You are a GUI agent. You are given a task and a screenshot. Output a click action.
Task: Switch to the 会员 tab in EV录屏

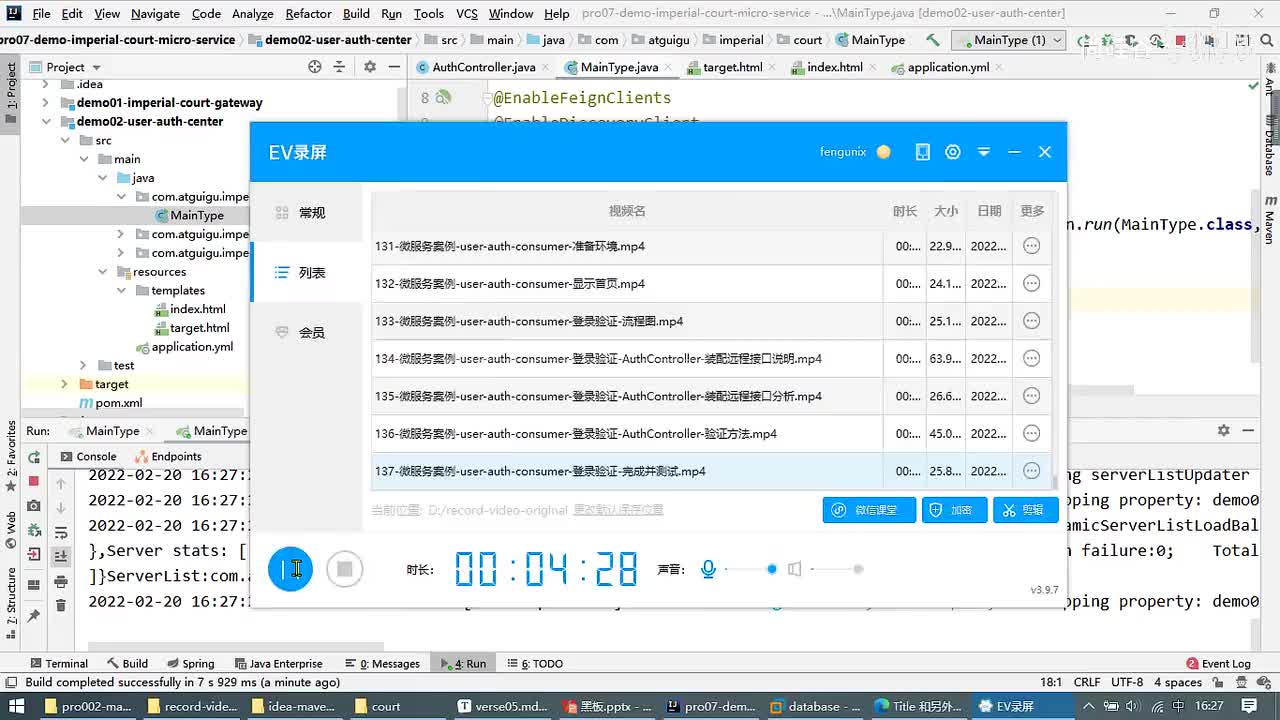tap(306, 333)
